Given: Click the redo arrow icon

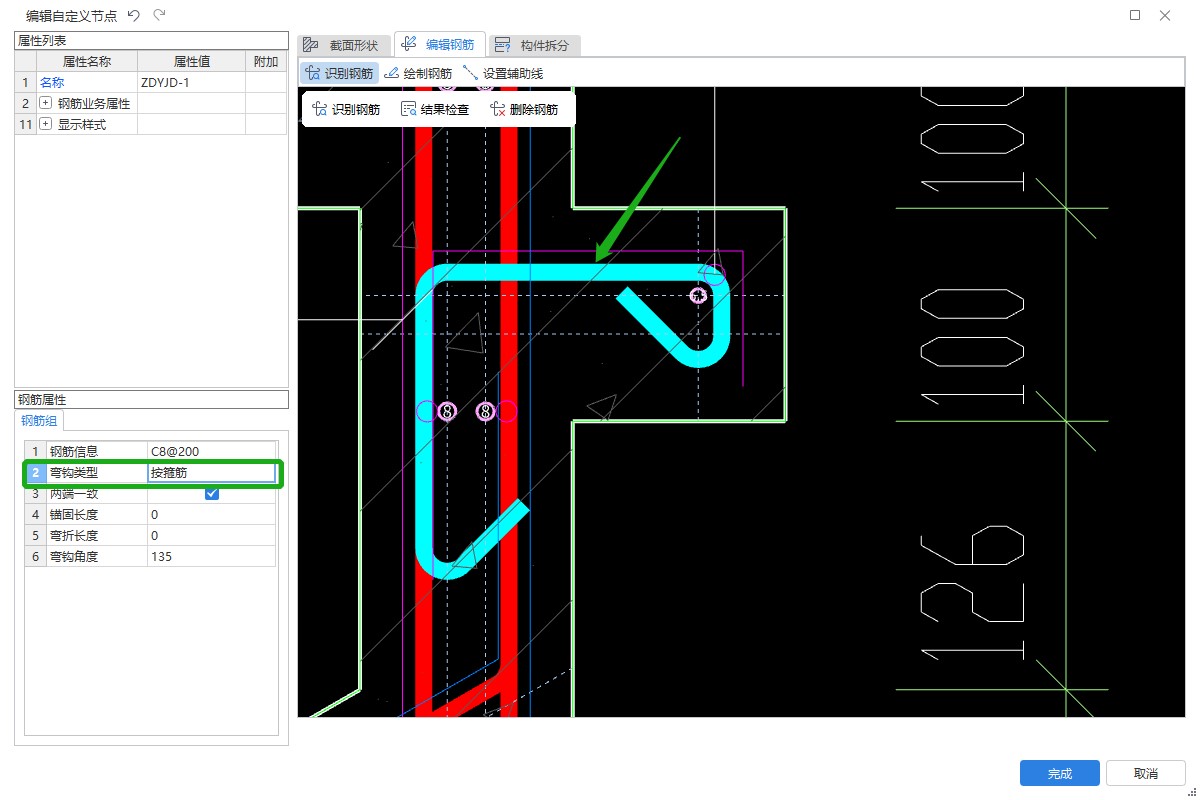Looking at the screenshot, I should tap(160, 15).
